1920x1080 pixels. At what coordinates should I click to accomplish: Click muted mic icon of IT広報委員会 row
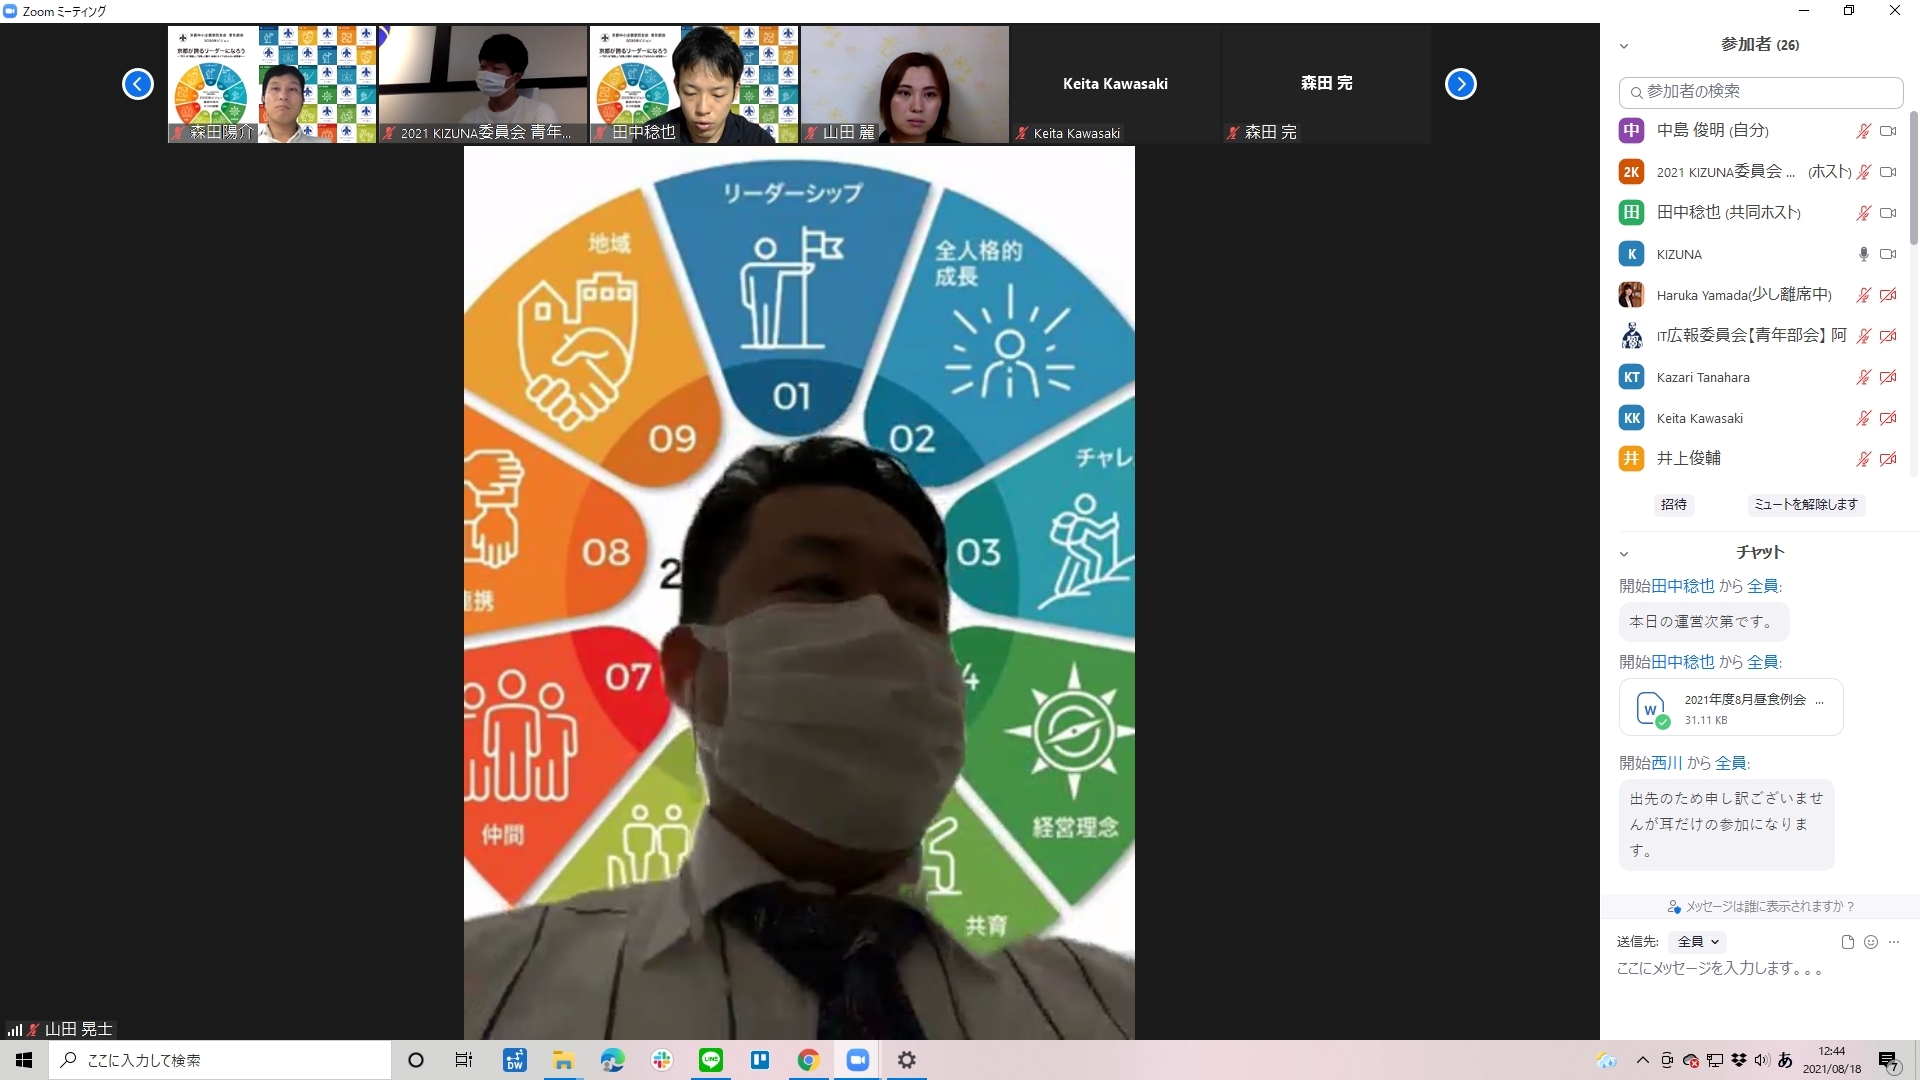coord(1864,336)
